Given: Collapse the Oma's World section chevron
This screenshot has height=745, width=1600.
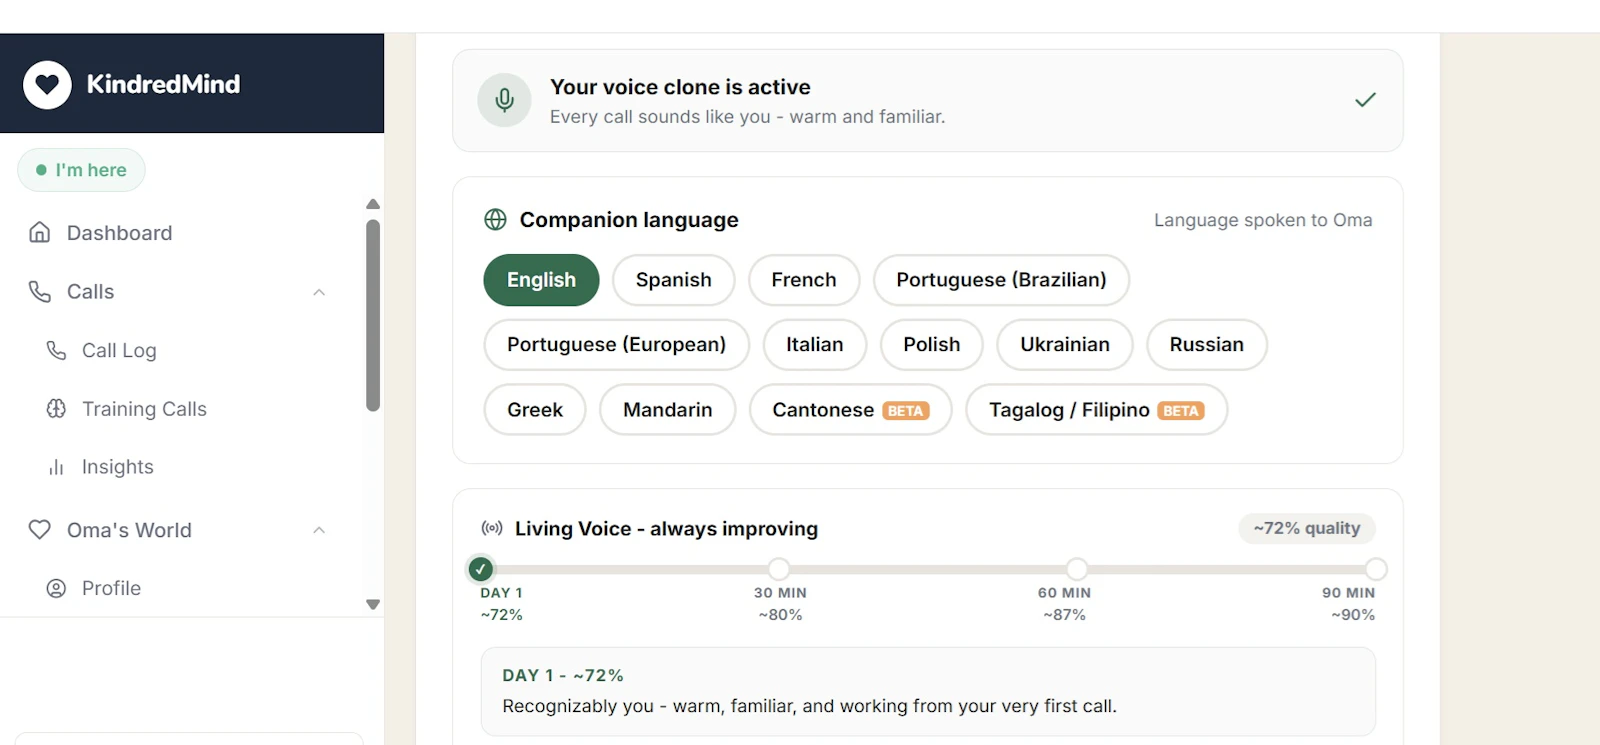Looking at the screenshot, I should [319, 530].
